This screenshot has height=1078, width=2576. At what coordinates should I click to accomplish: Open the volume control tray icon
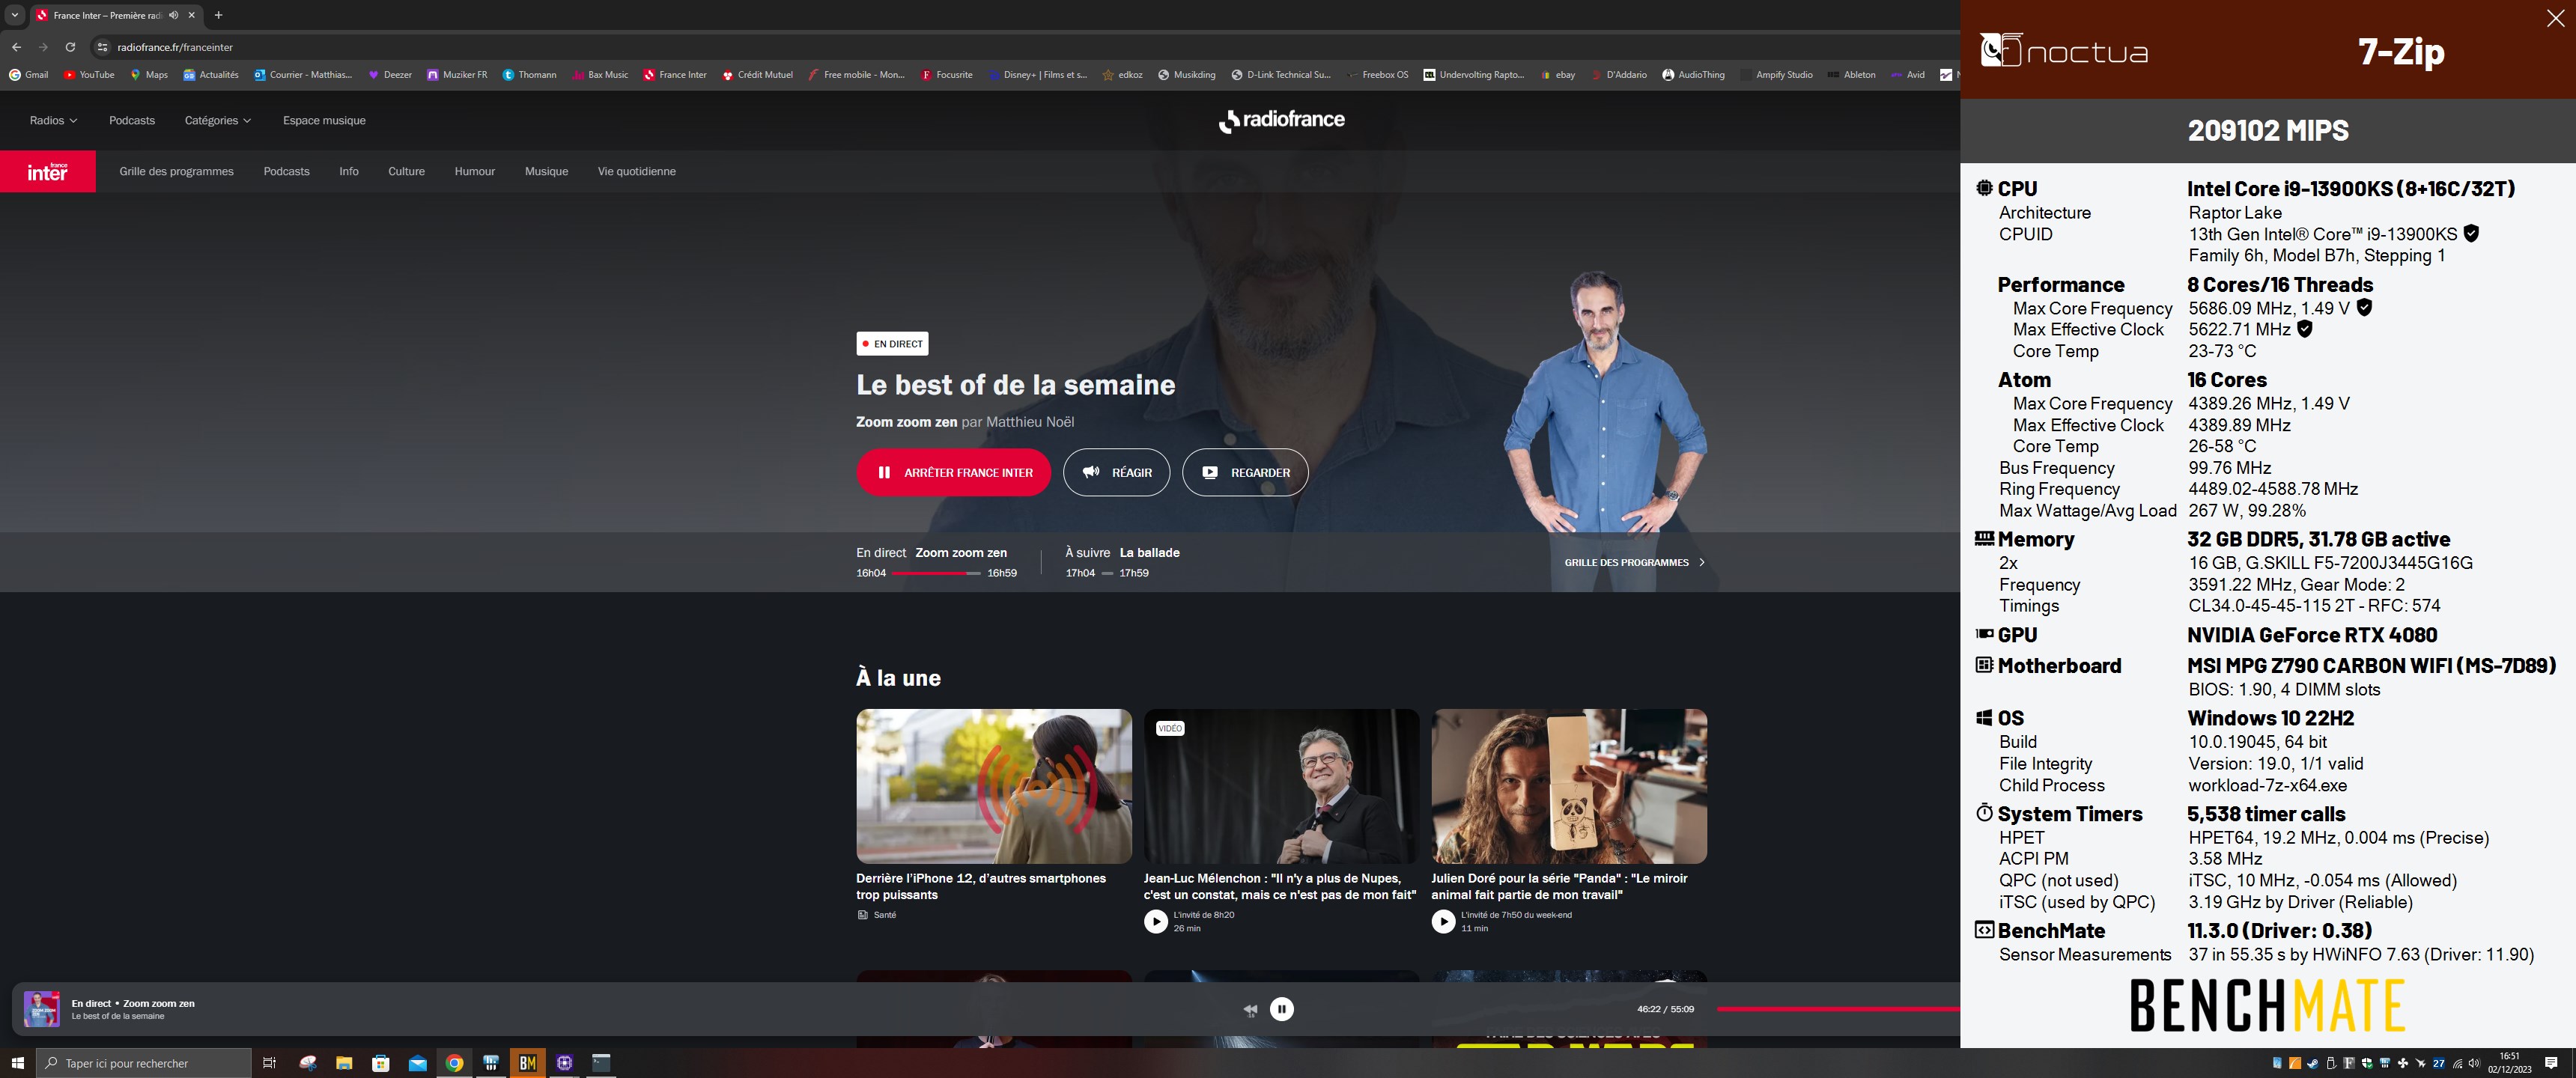pos(2474,1064)
